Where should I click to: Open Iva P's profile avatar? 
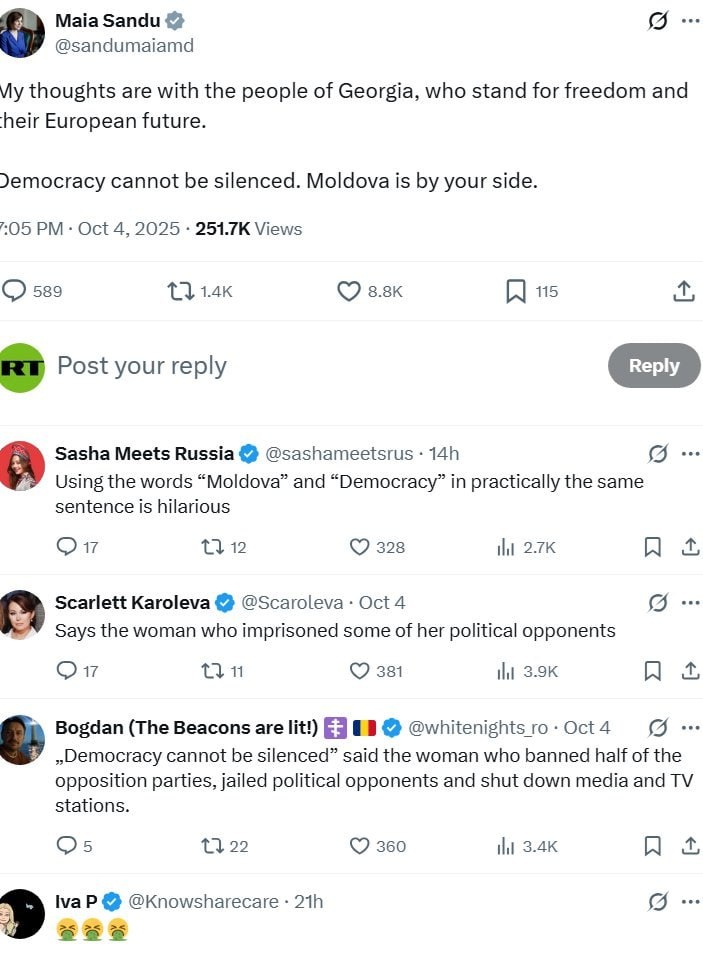pyautogui.click(x=22, y=914)
